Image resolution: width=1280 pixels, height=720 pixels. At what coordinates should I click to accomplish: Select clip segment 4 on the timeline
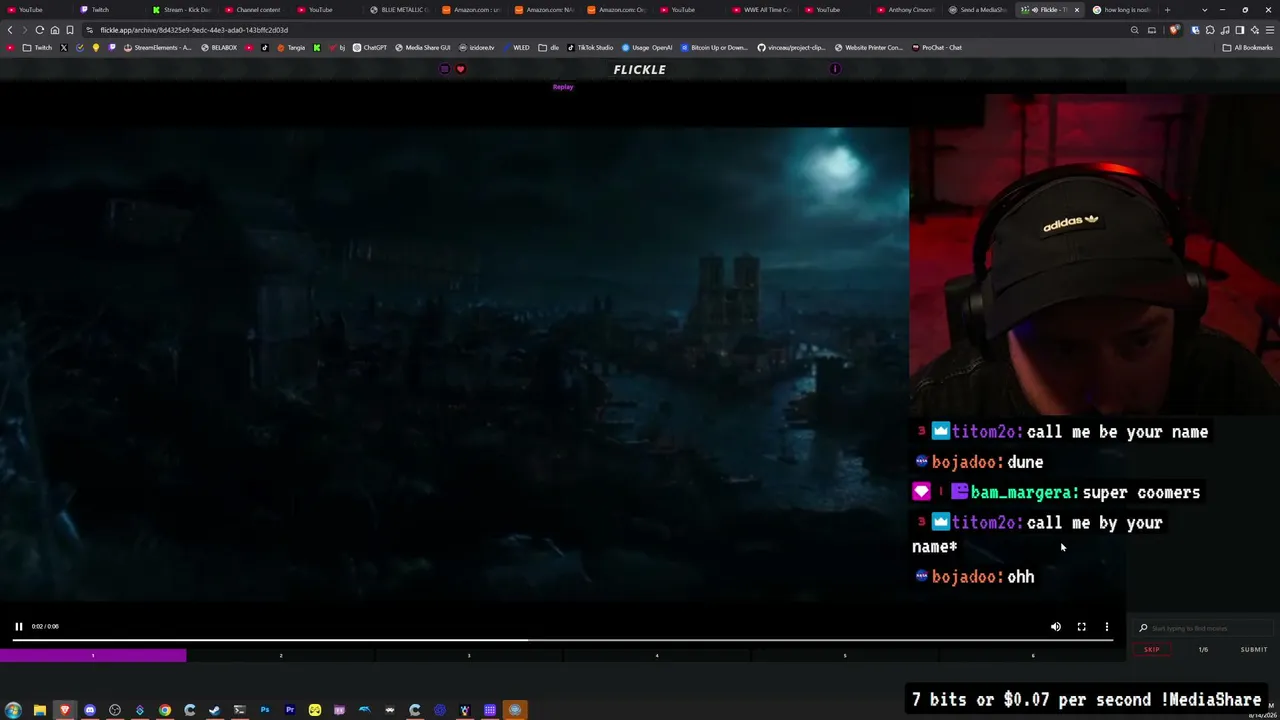point(657,656)
